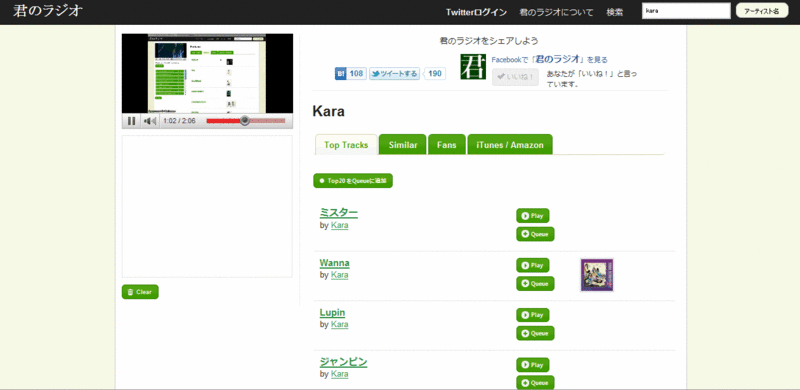This screenshot has width=800, height=390.
Task: Play the Wanna track
Action: pyautogui.click(x=533, y=265)
